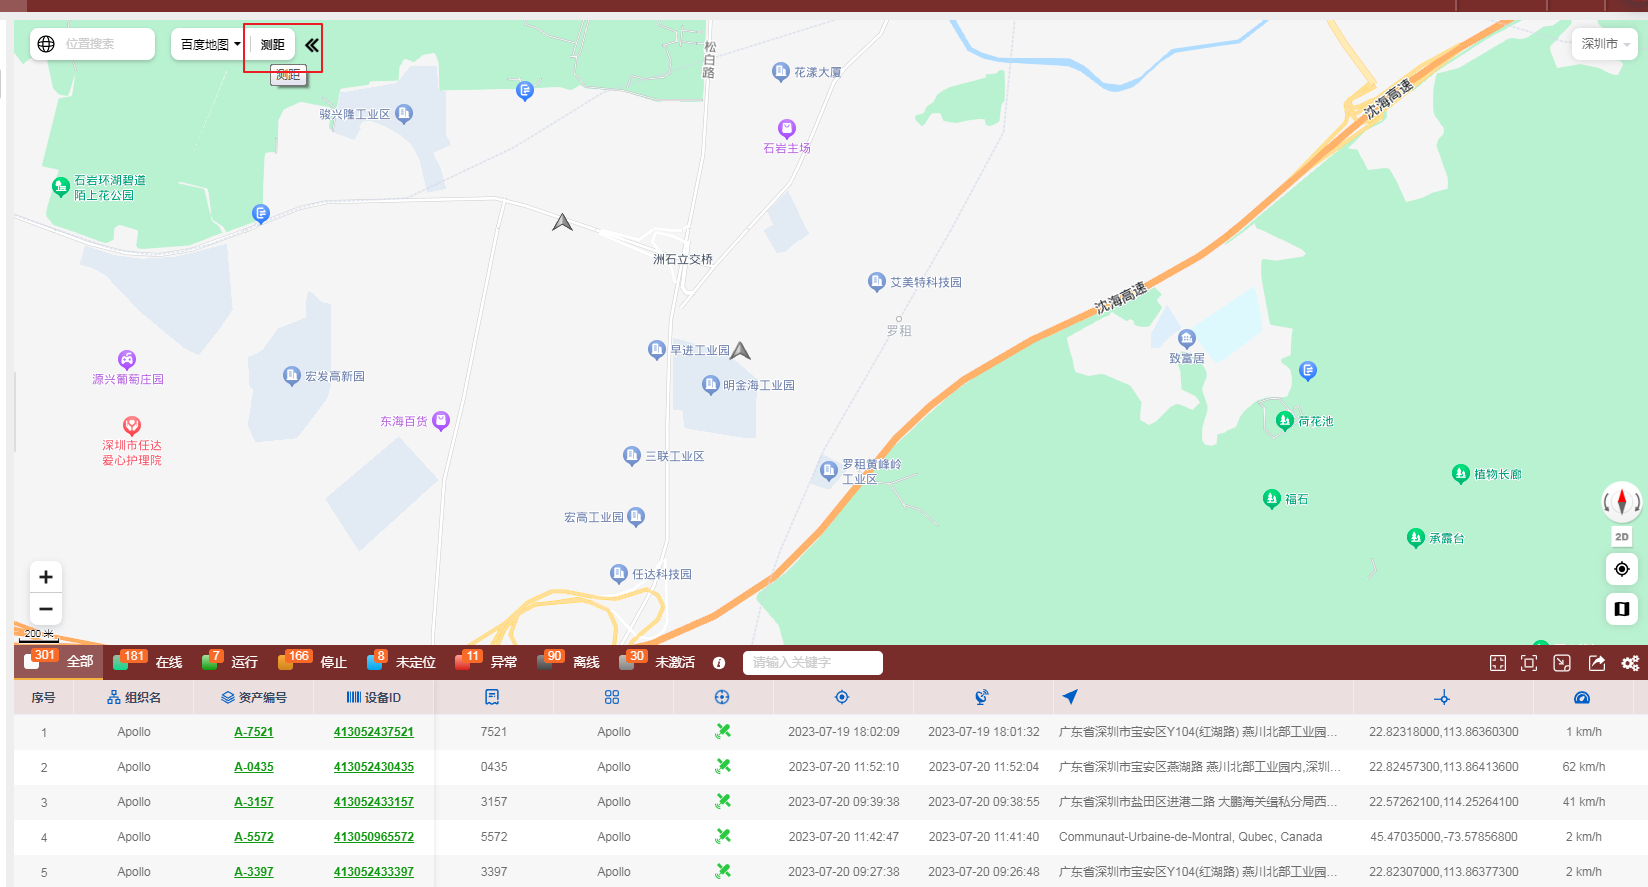1648x887 pixels.
Task: Click the 测距 distance measure button
Action: coord(272,45)
